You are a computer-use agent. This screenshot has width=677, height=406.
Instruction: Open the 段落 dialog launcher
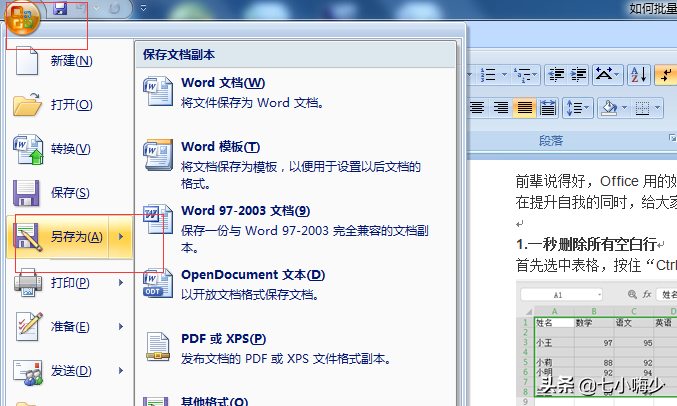click(x=672, y=138)
